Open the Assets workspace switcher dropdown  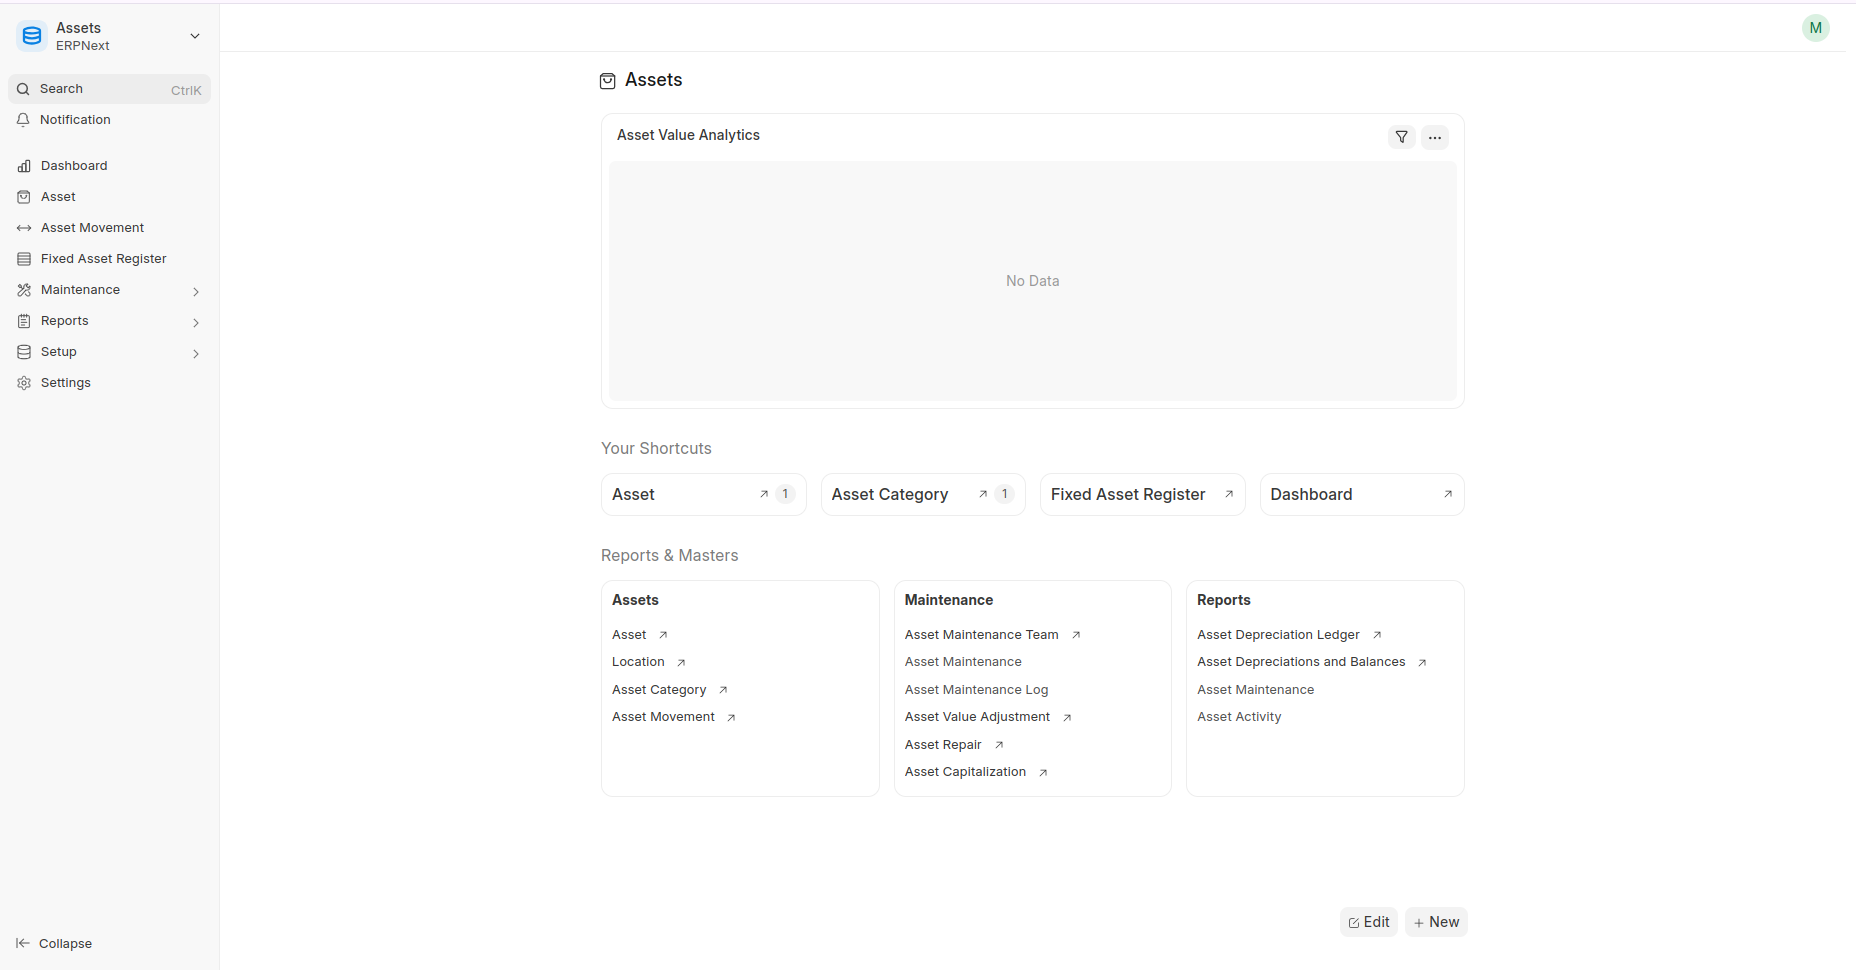click(x=195, y=36)
